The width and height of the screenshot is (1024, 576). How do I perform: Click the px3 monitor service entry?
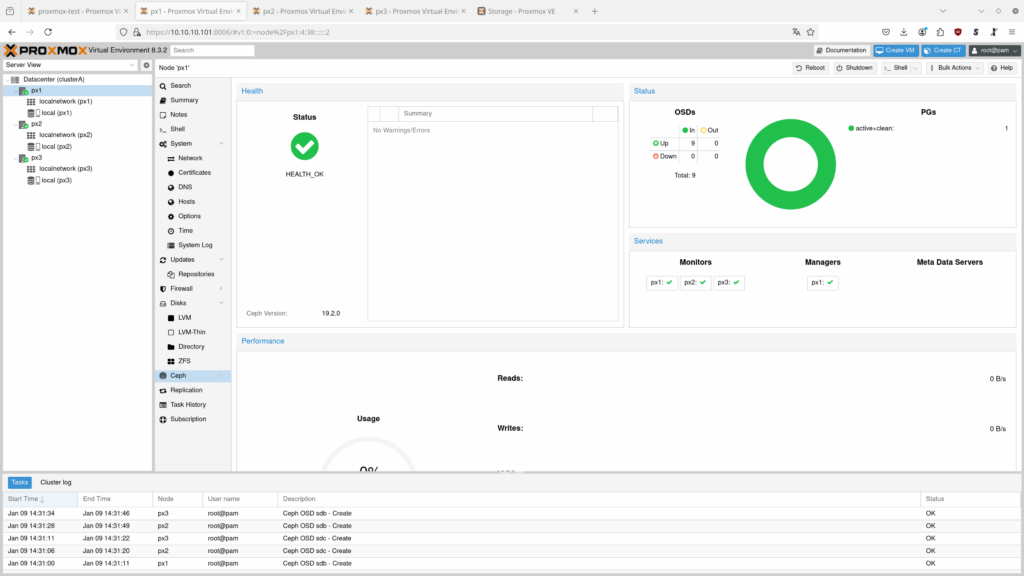point(728,283)
